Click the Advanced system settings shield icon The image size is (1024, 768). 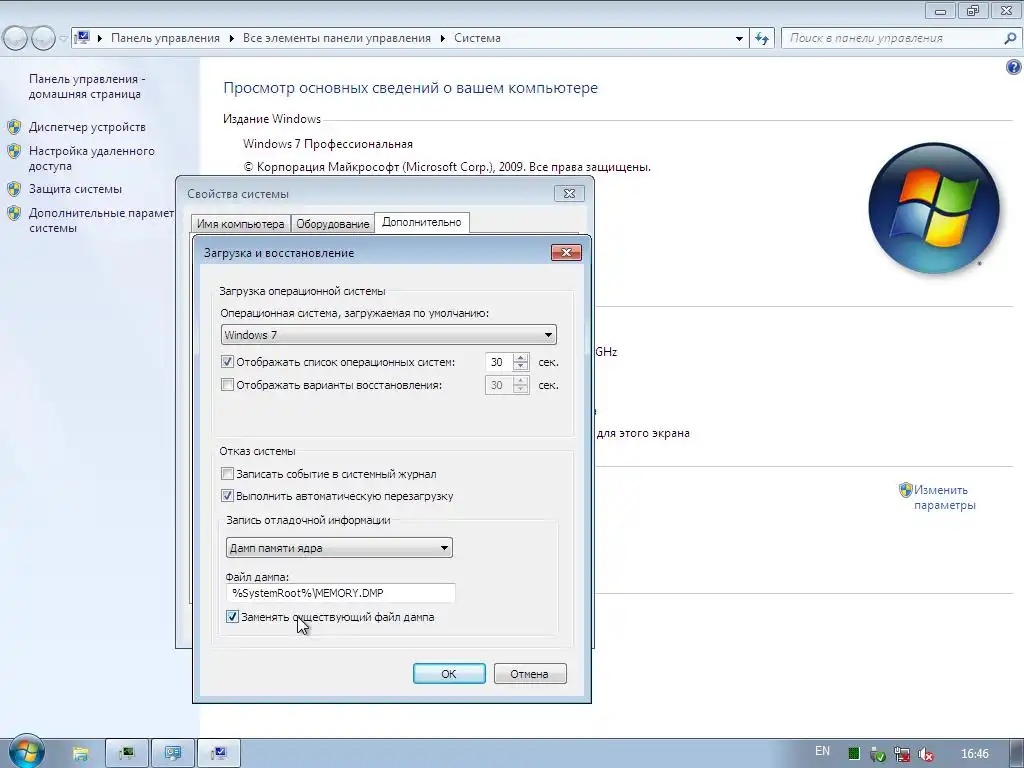coord(14,213)
